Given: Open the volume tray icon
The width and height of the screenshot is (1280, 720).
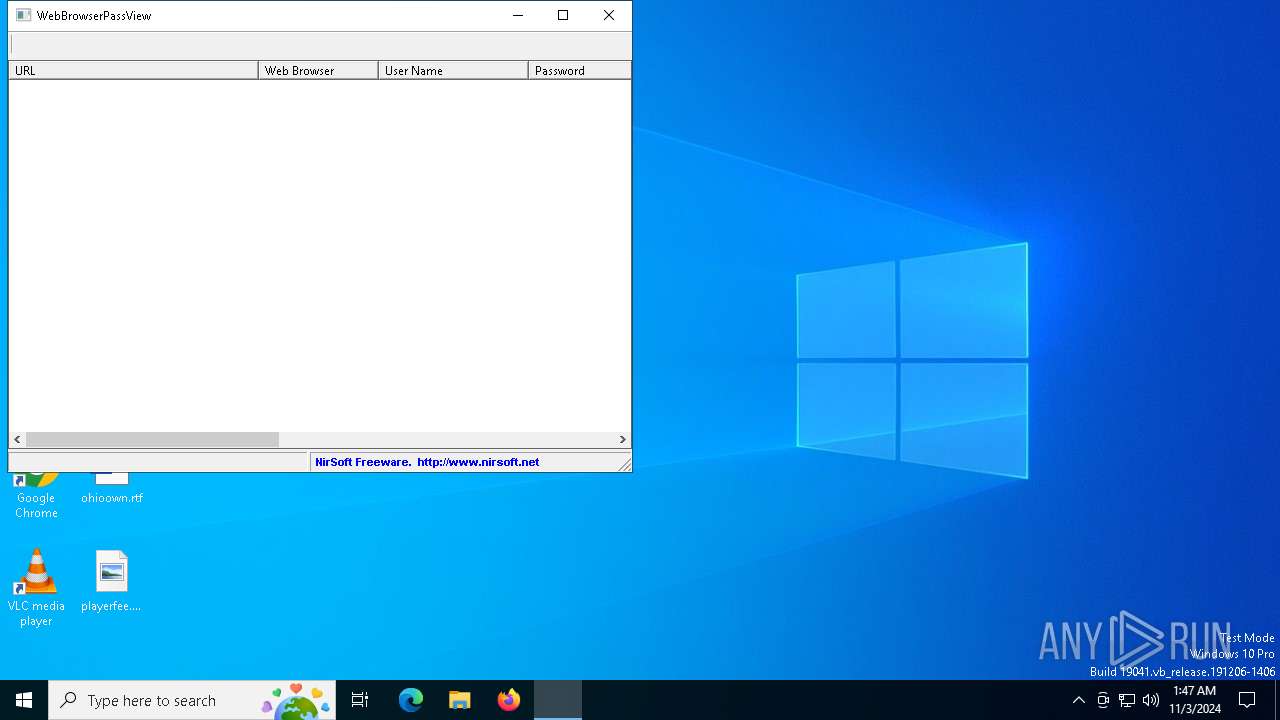Looking at the screenshot, I should (1151, 700).
